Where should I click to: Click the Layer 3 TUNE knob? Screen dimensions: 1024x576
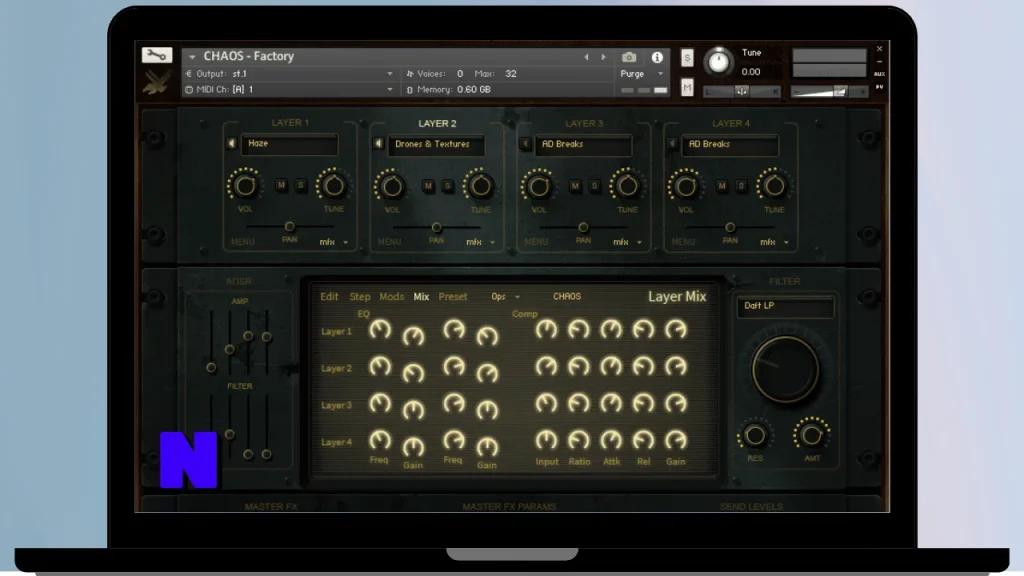point(628,187)
